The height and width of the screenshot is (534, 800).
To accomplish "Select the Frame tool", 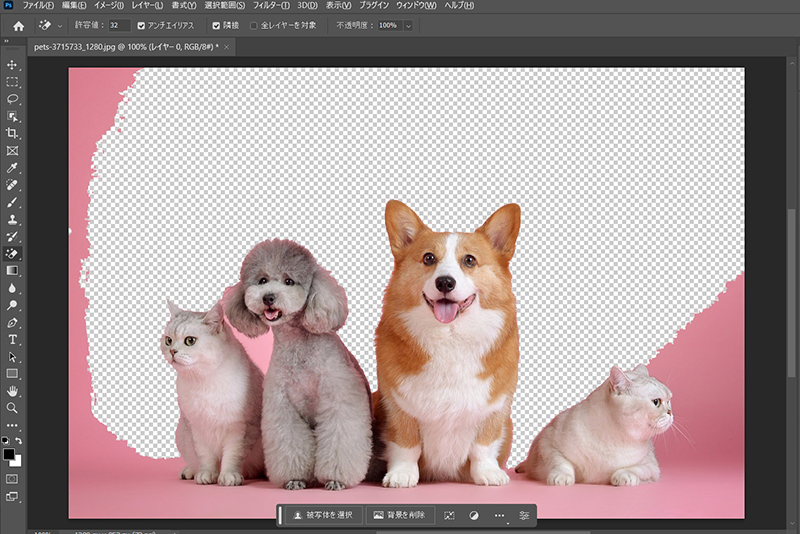I will point(12,150).
